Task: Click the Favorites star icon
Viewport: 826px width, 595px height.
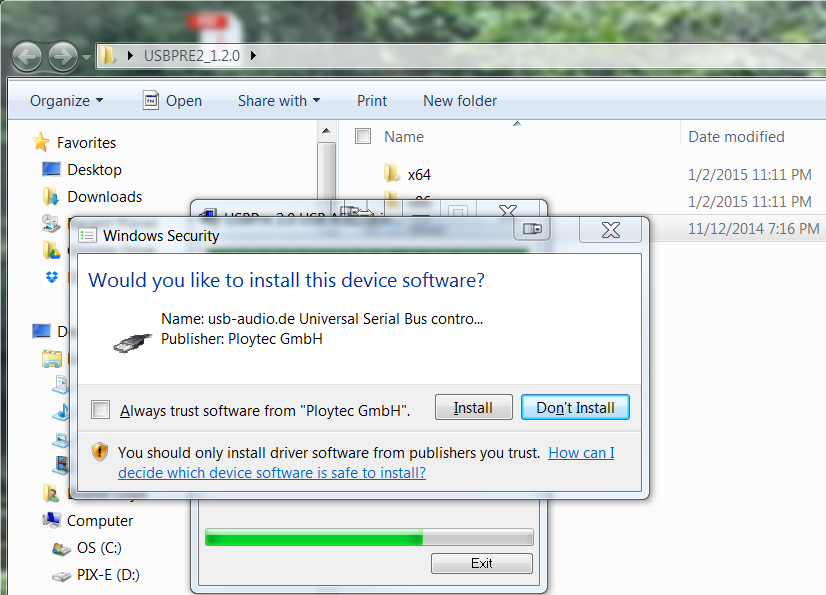Action: 41,142
